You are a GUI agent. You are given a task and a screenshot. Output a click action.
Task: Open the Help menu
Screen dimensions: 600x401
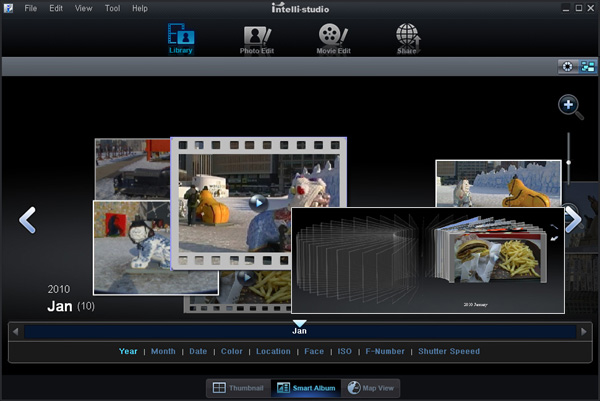pos(140,8)
